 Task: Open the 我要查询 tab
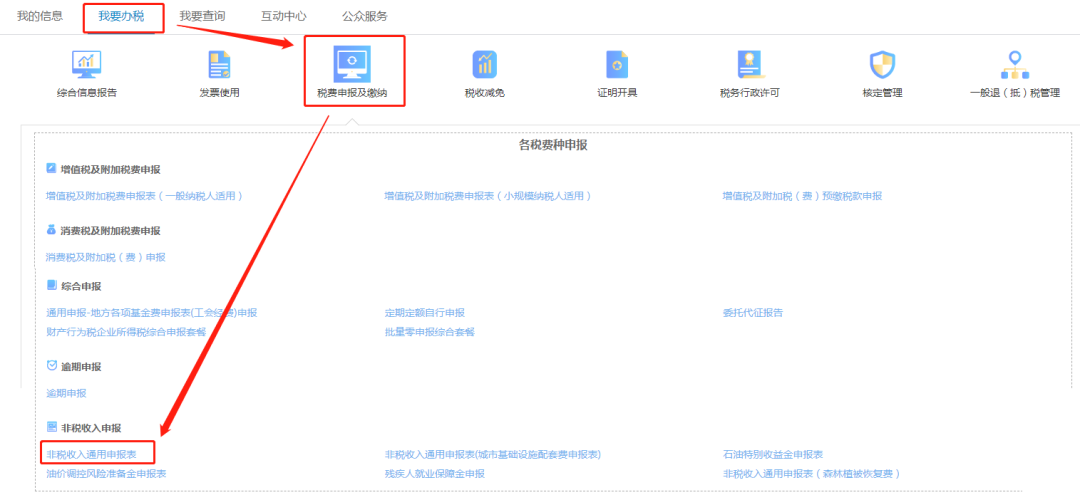[202, 16]
